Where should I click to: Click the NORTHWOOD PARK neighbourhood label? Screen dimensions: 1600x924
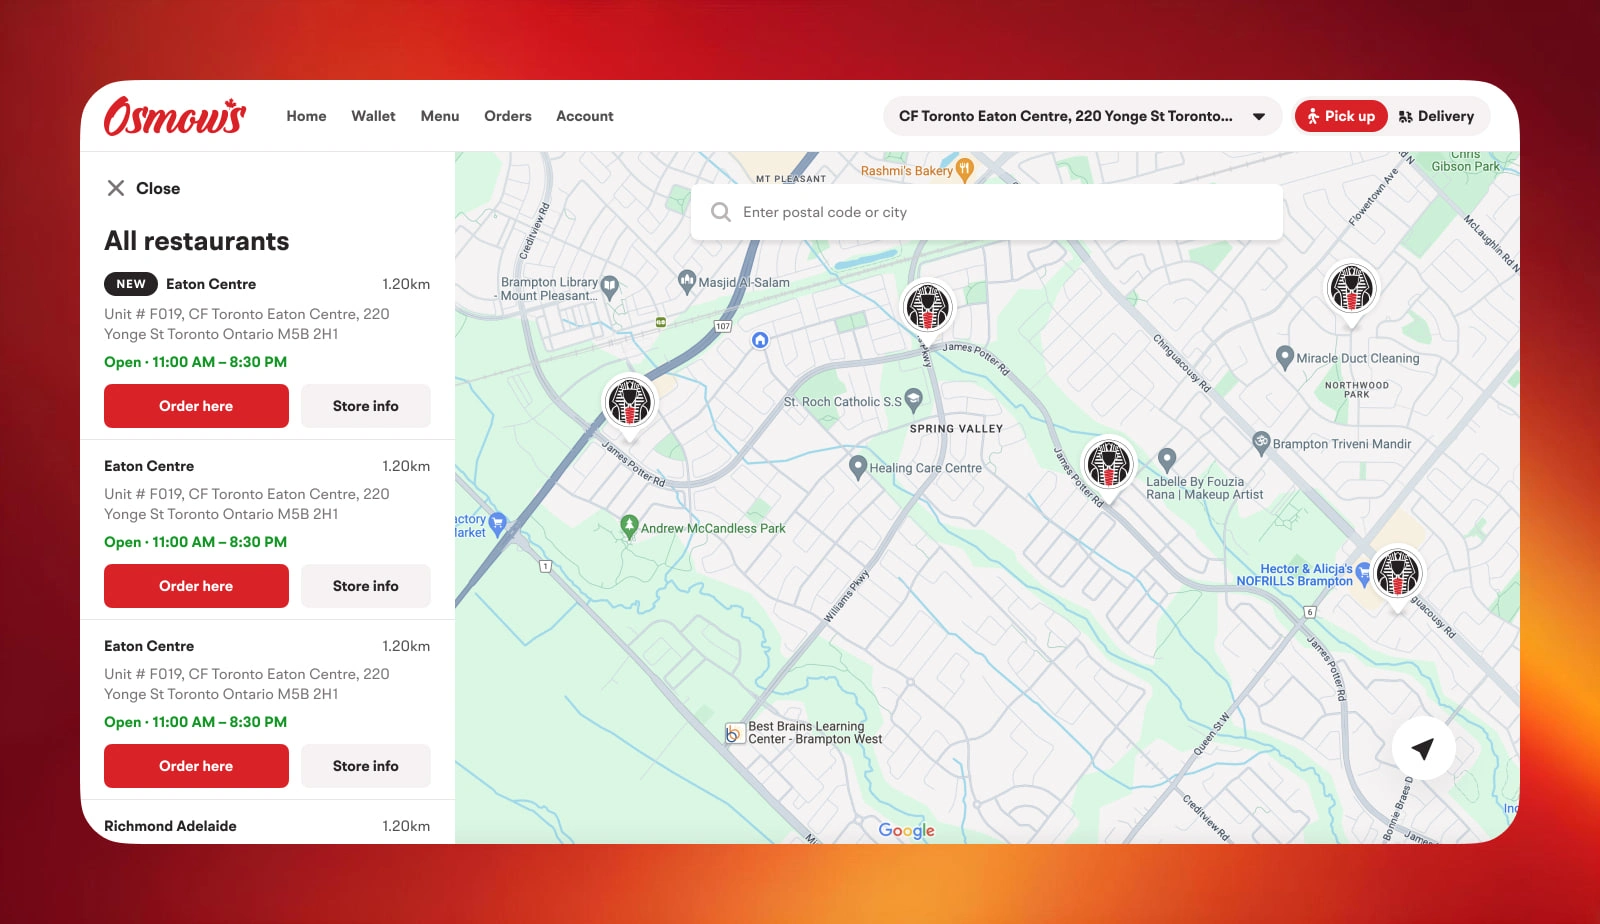tap(1357, 390)
